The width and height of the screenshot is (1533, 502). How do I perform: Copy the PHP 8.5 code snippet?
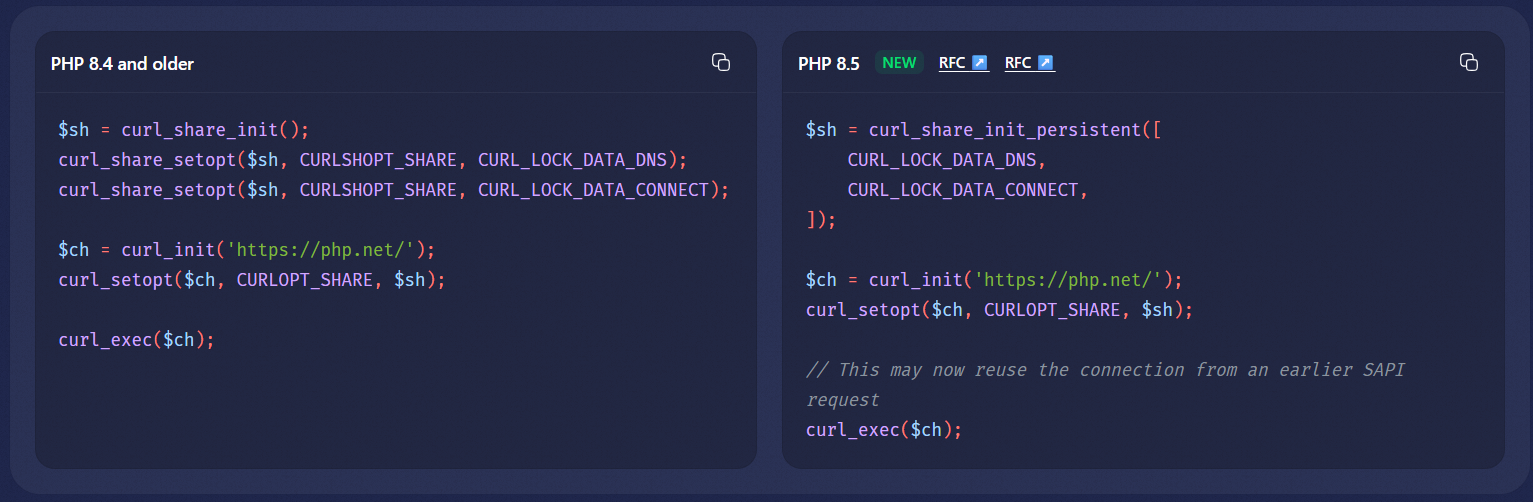point(1468,62)
